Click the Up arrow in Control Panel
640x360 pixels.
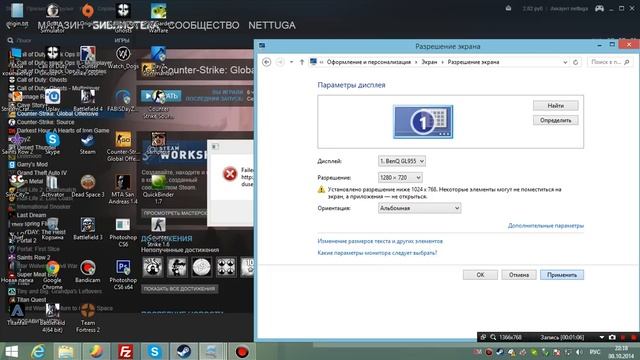click(302, 62)
